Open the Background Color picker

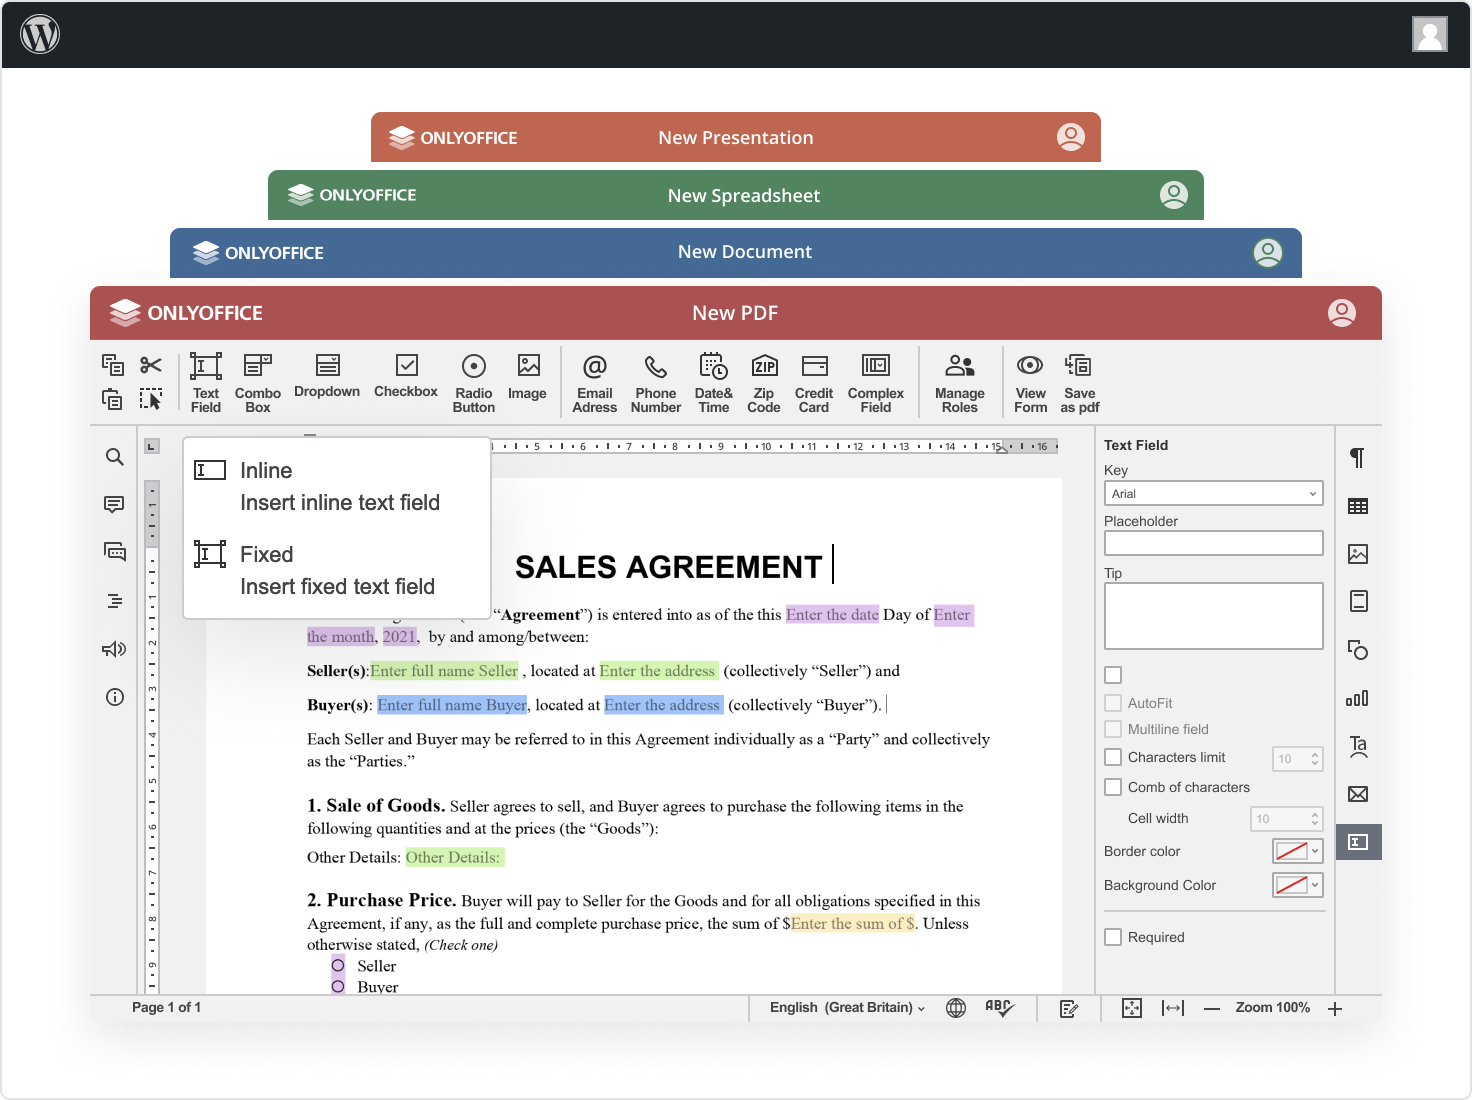click(1298, 885)
